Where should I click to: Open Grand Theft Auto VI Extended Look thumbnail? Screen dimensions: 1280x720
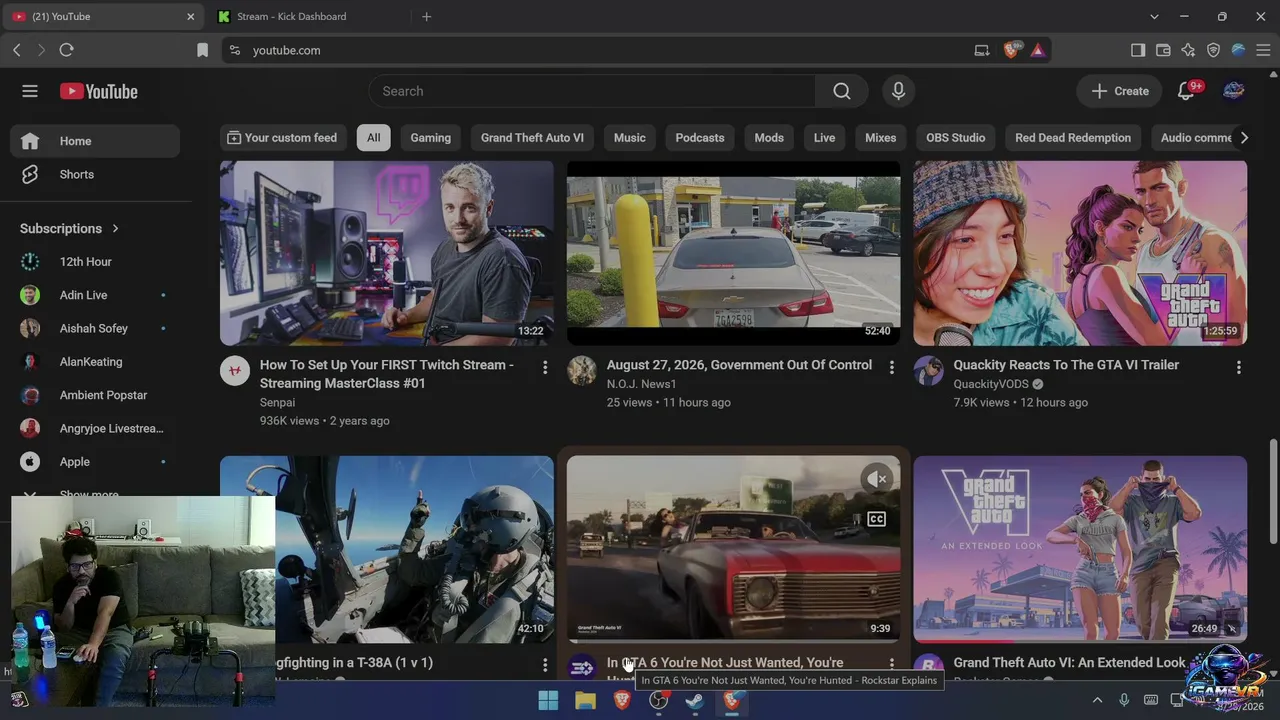click(1080, 549)
